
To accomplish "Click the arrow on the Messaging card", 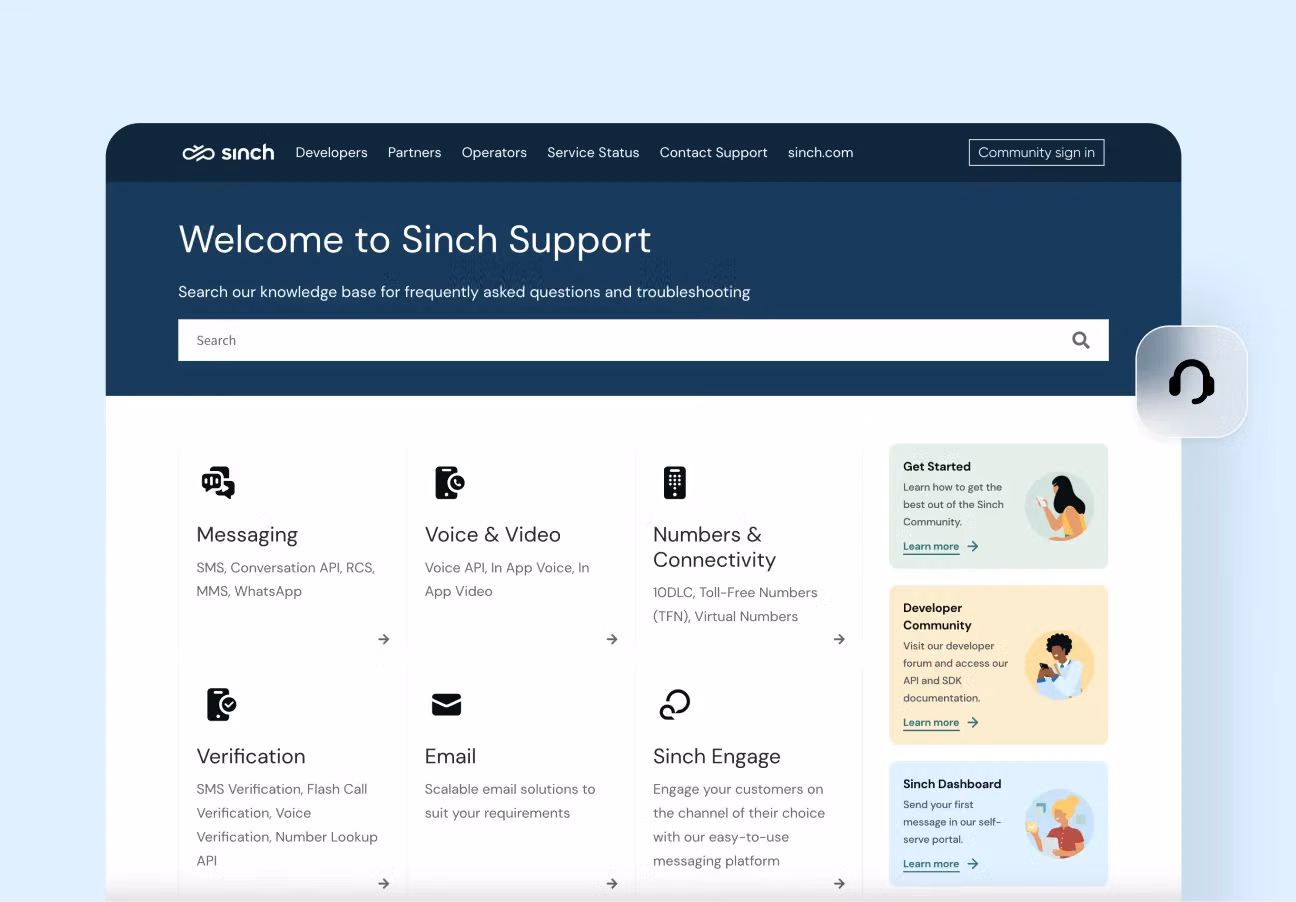I will (383, 639).
